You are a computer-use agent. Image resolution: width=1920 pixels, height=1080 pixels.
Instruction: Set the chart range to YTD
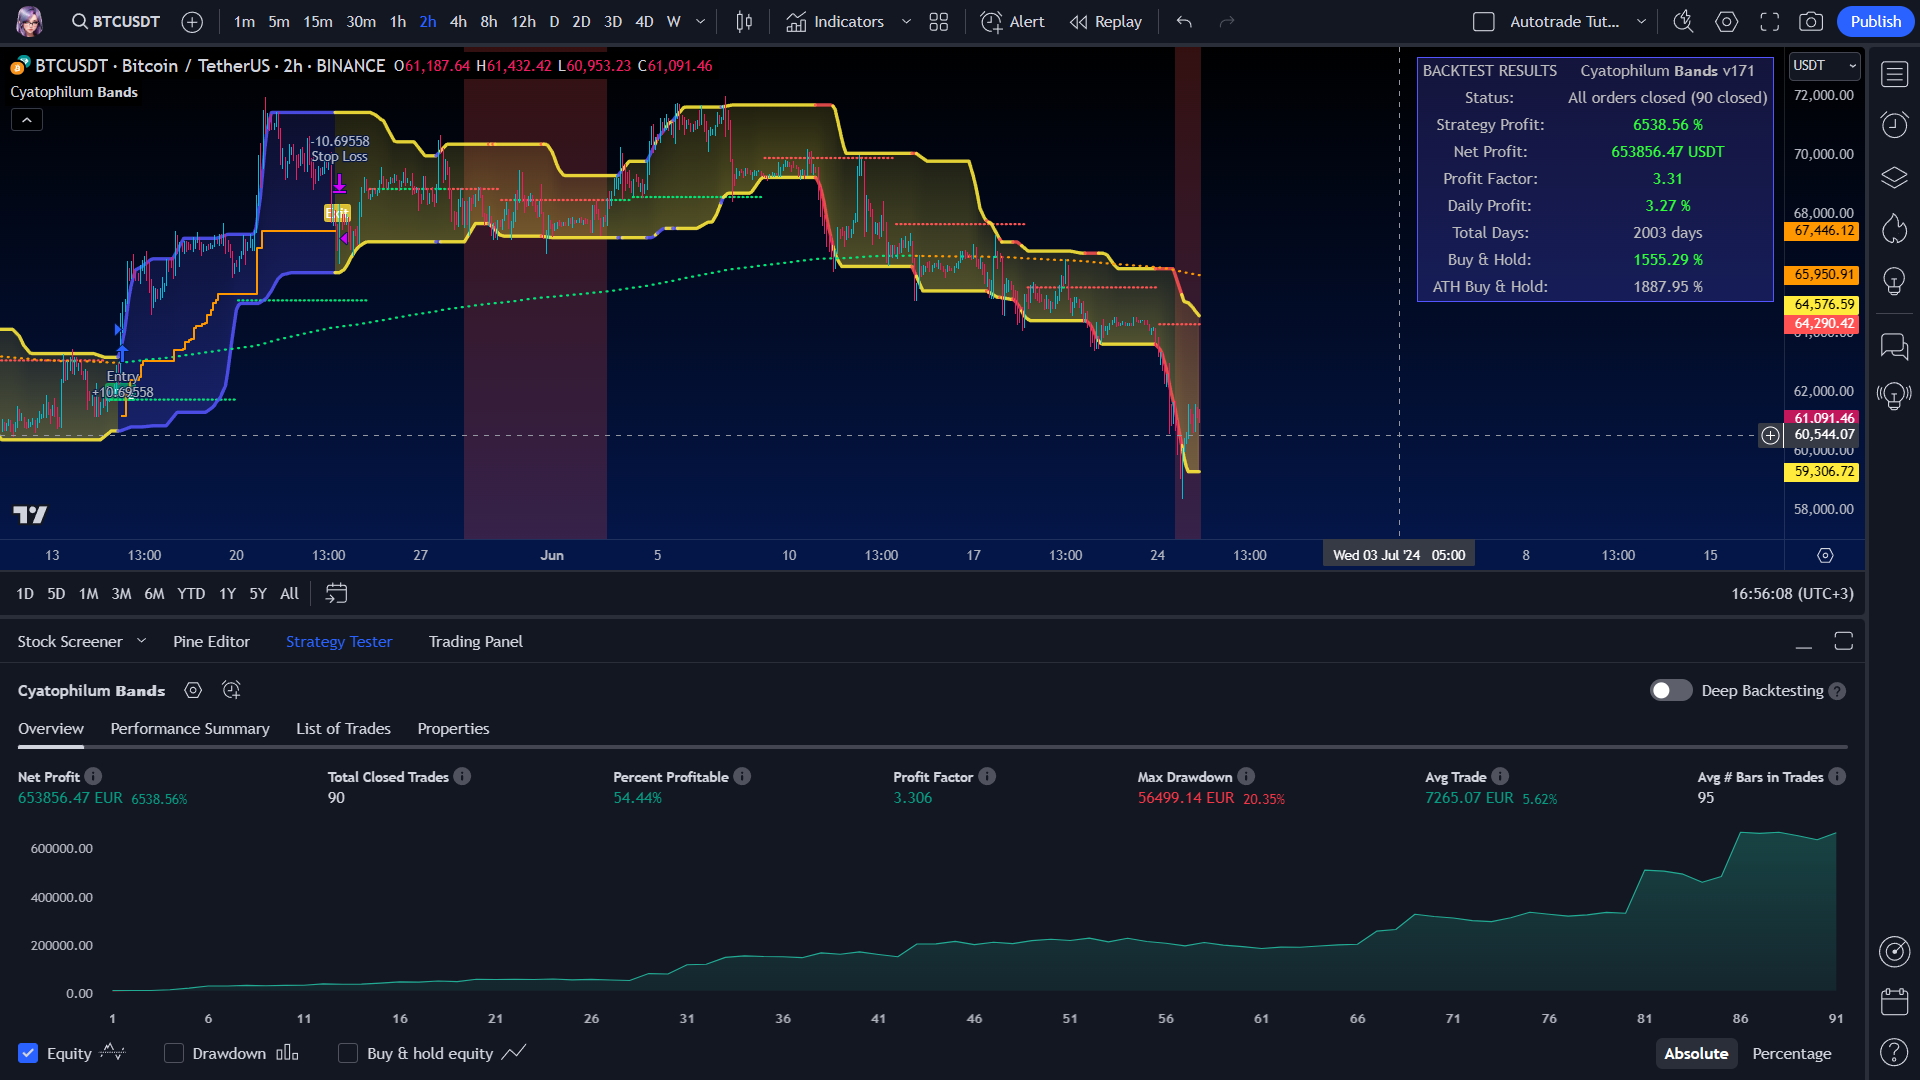point(191,594)
